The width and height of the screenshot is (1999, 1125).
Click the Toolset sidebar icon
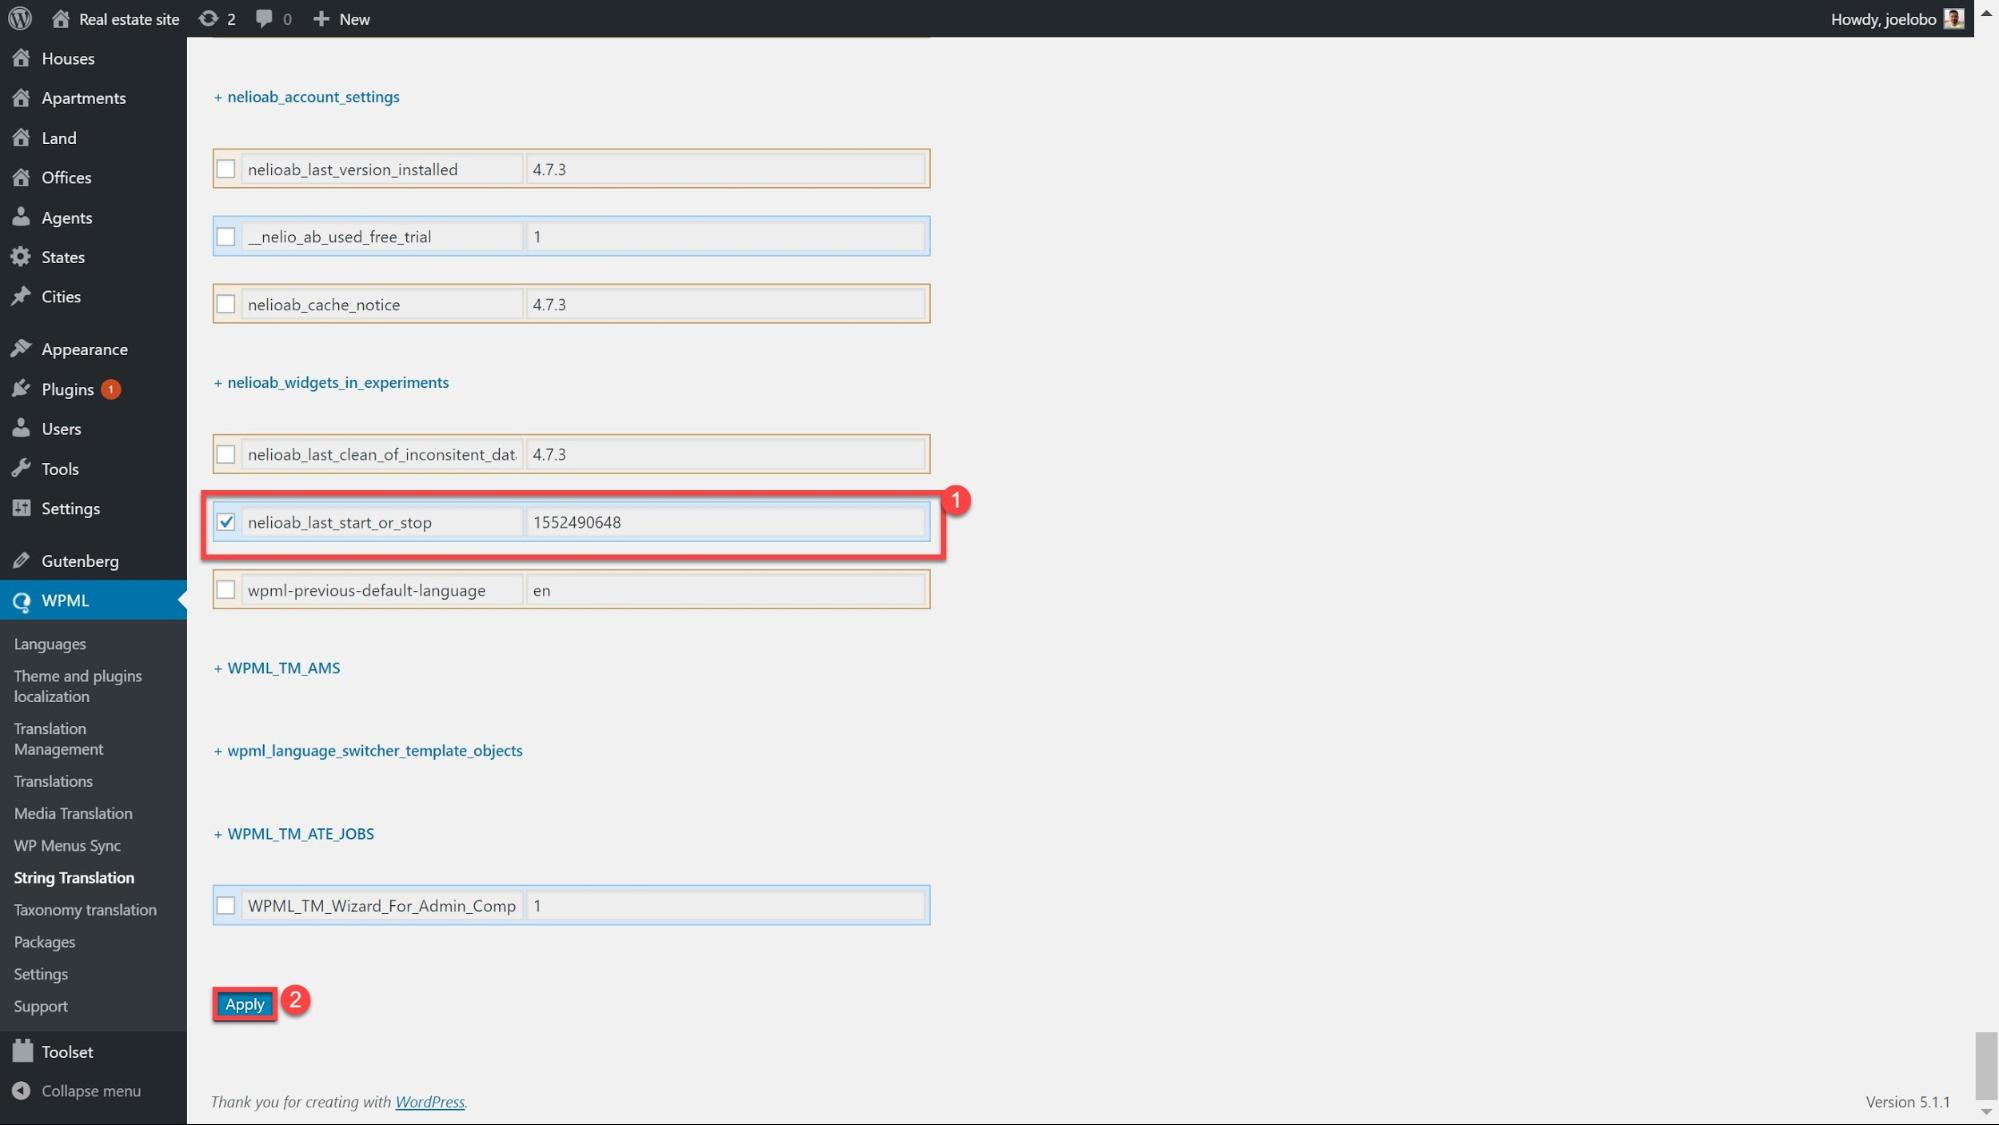pyautogui.click(x=22, y=1052)
